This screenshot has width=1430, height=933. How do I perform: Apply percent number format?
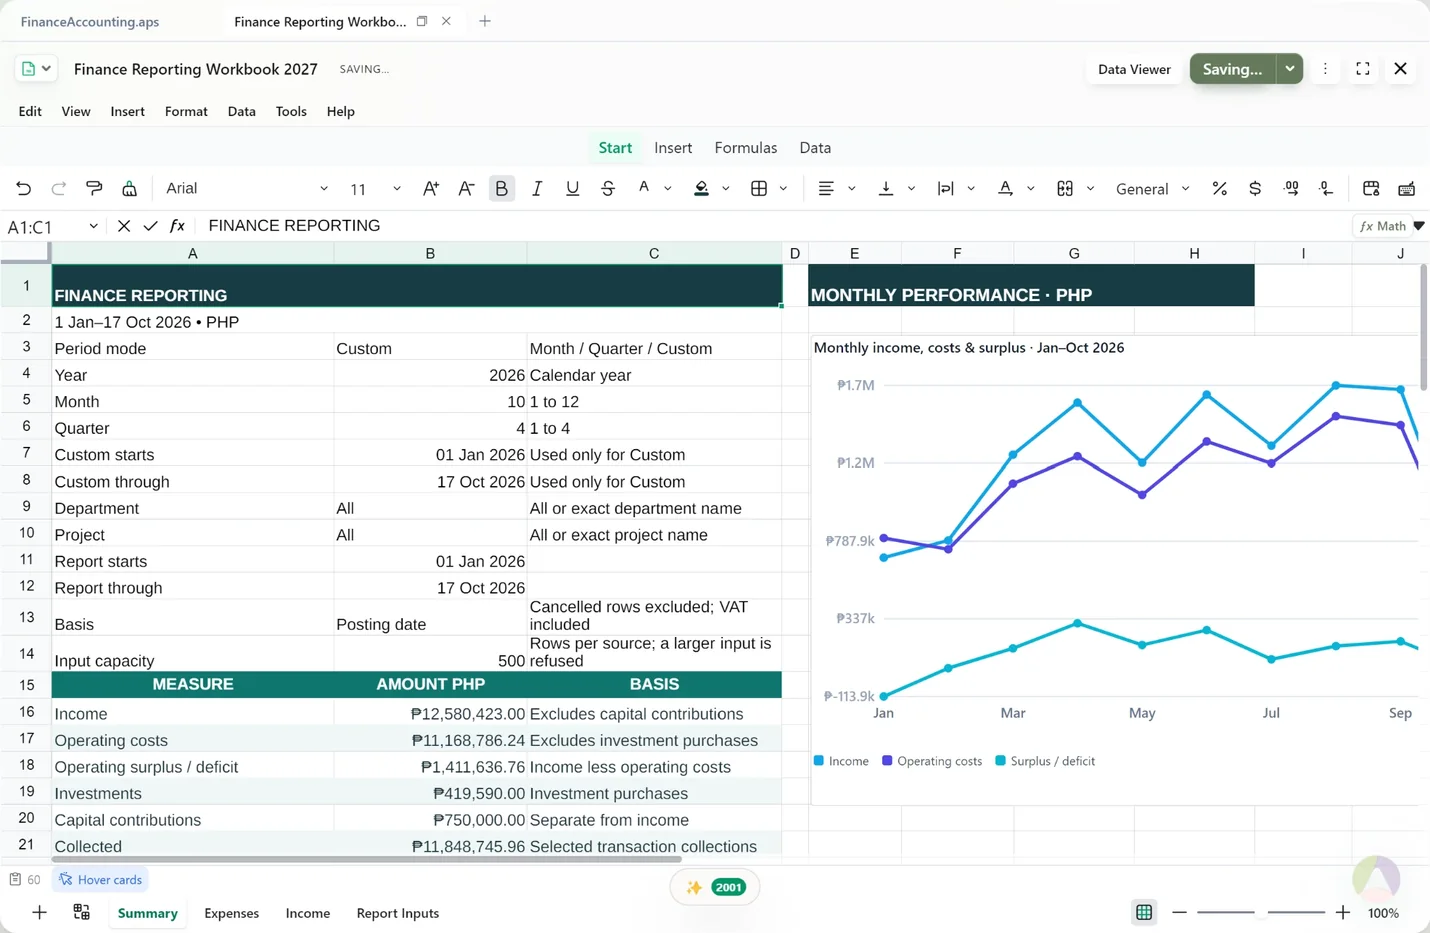[1219, 188]
